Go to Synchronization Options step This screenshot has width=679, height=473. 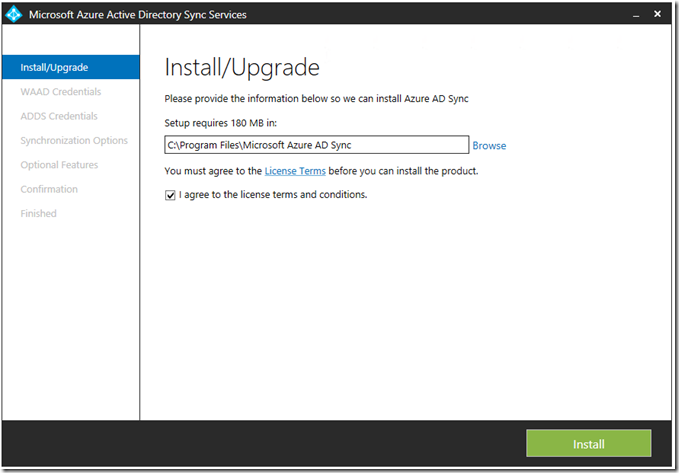(x=74, y=140)
